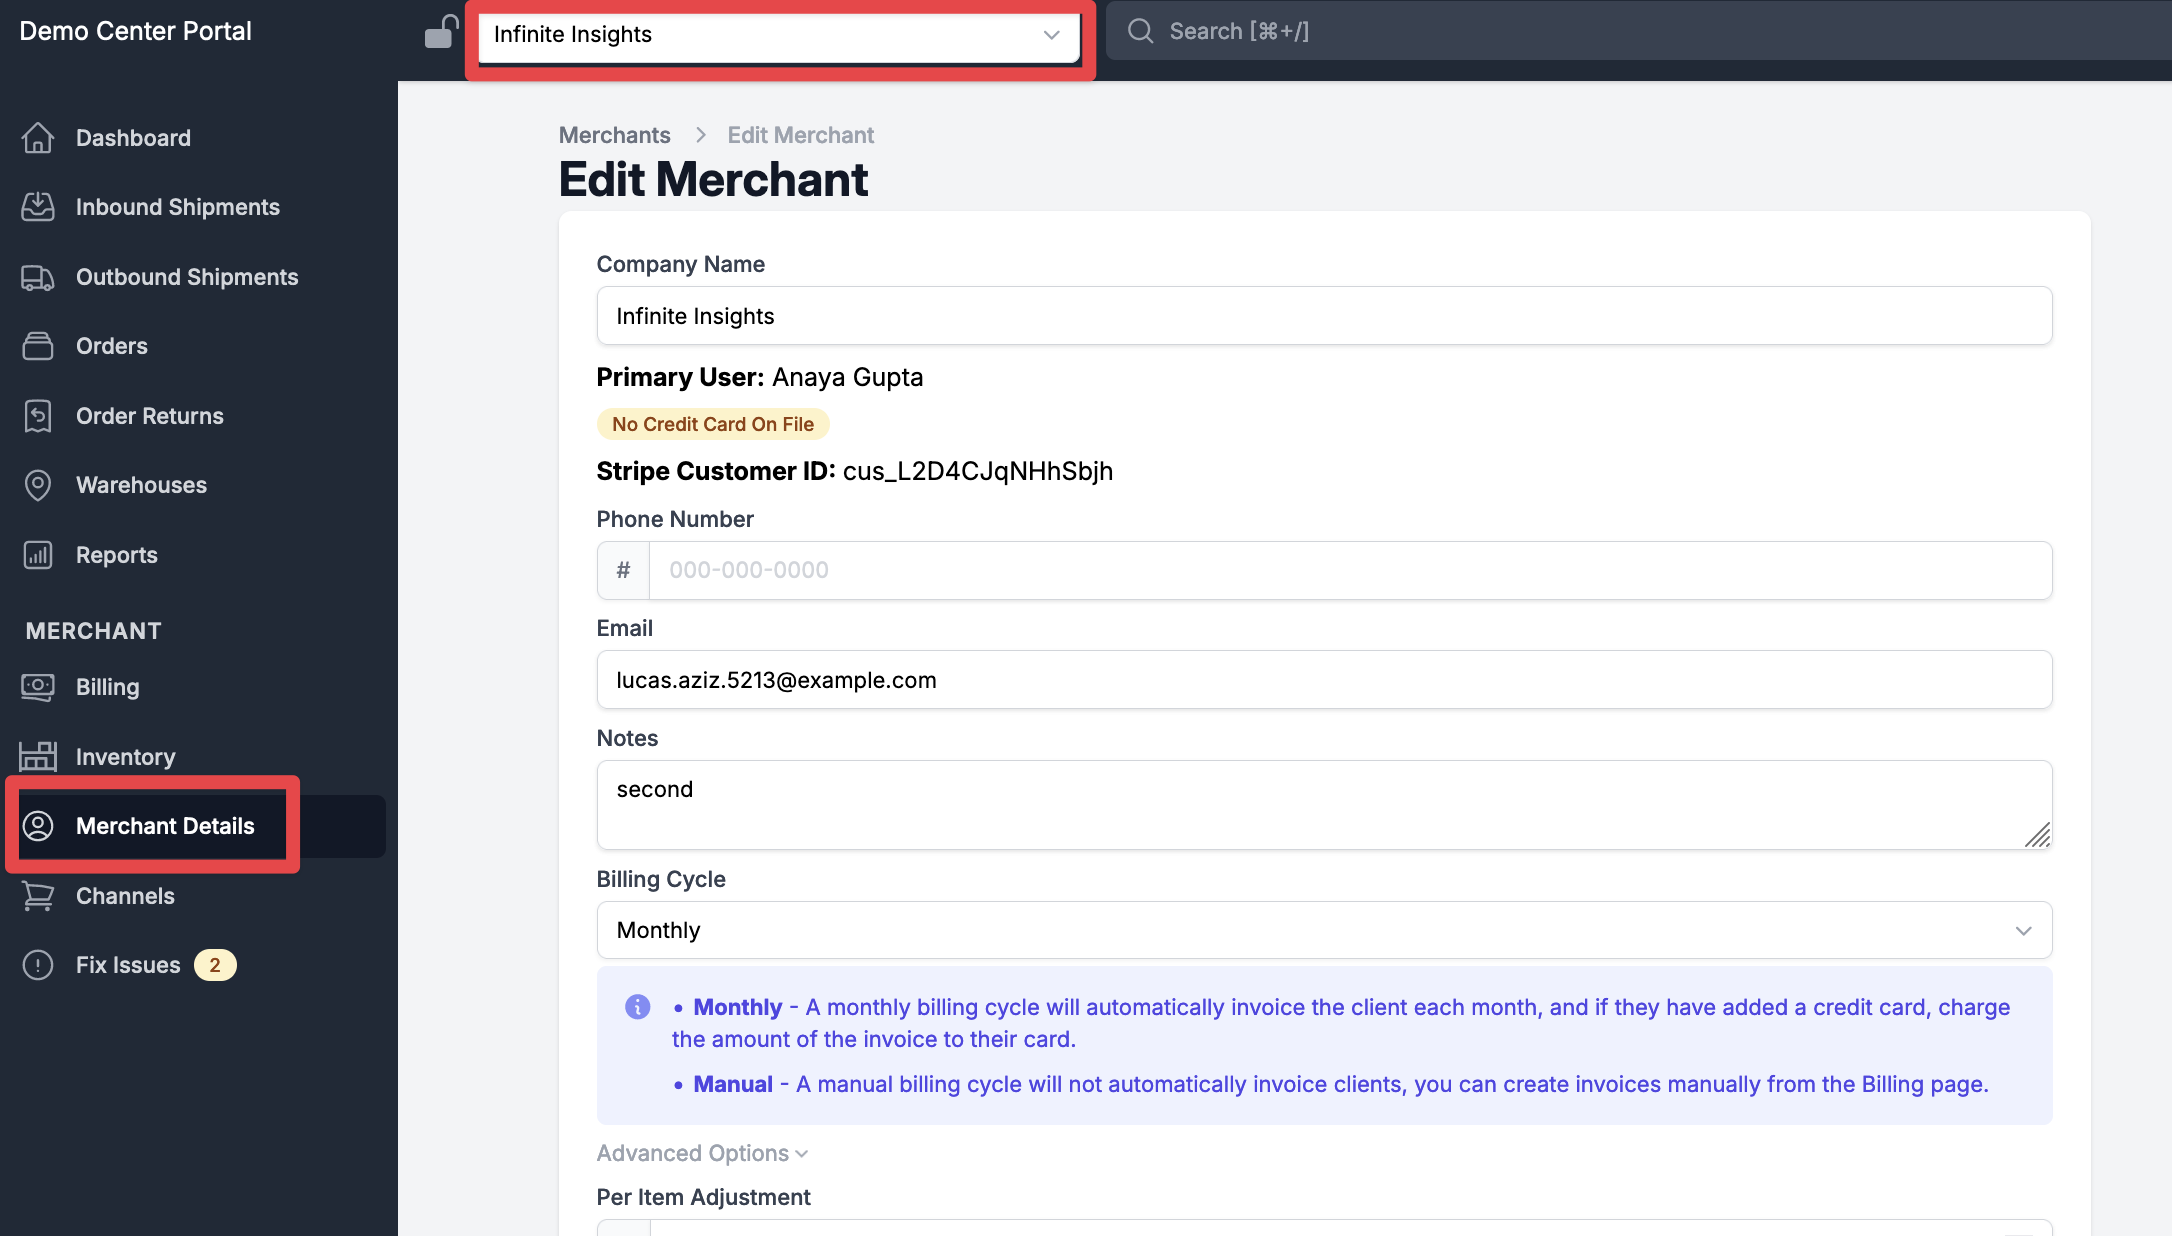This screenshot has width=2172, height=1236.
Task: Click the search magnifier icon
Action: pos(1141,31)
